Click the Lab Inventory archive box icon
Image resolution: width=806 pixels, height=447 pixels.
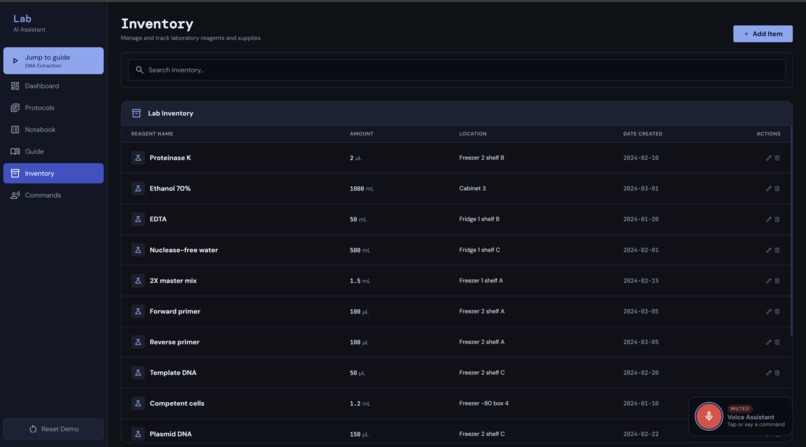(136, 113)
